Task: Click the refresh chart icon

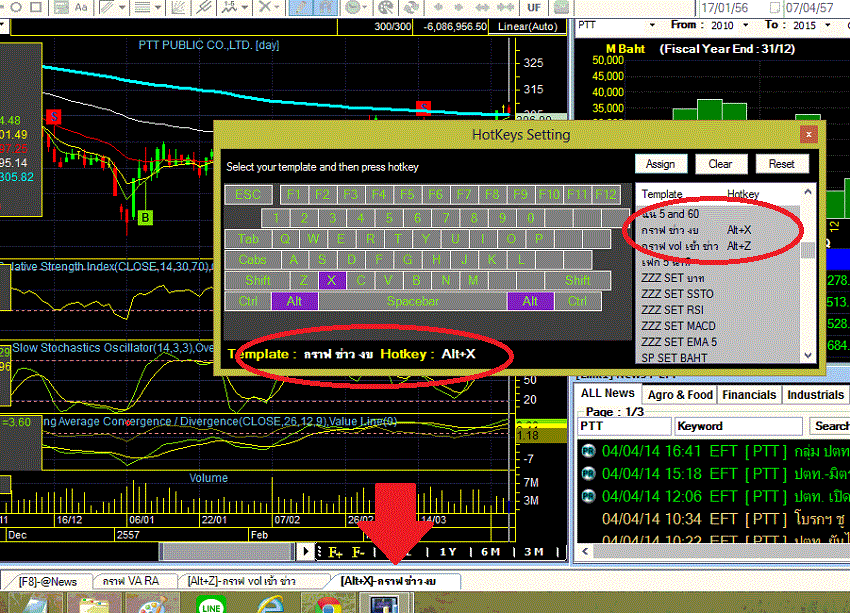Action: tap(411, 7)
